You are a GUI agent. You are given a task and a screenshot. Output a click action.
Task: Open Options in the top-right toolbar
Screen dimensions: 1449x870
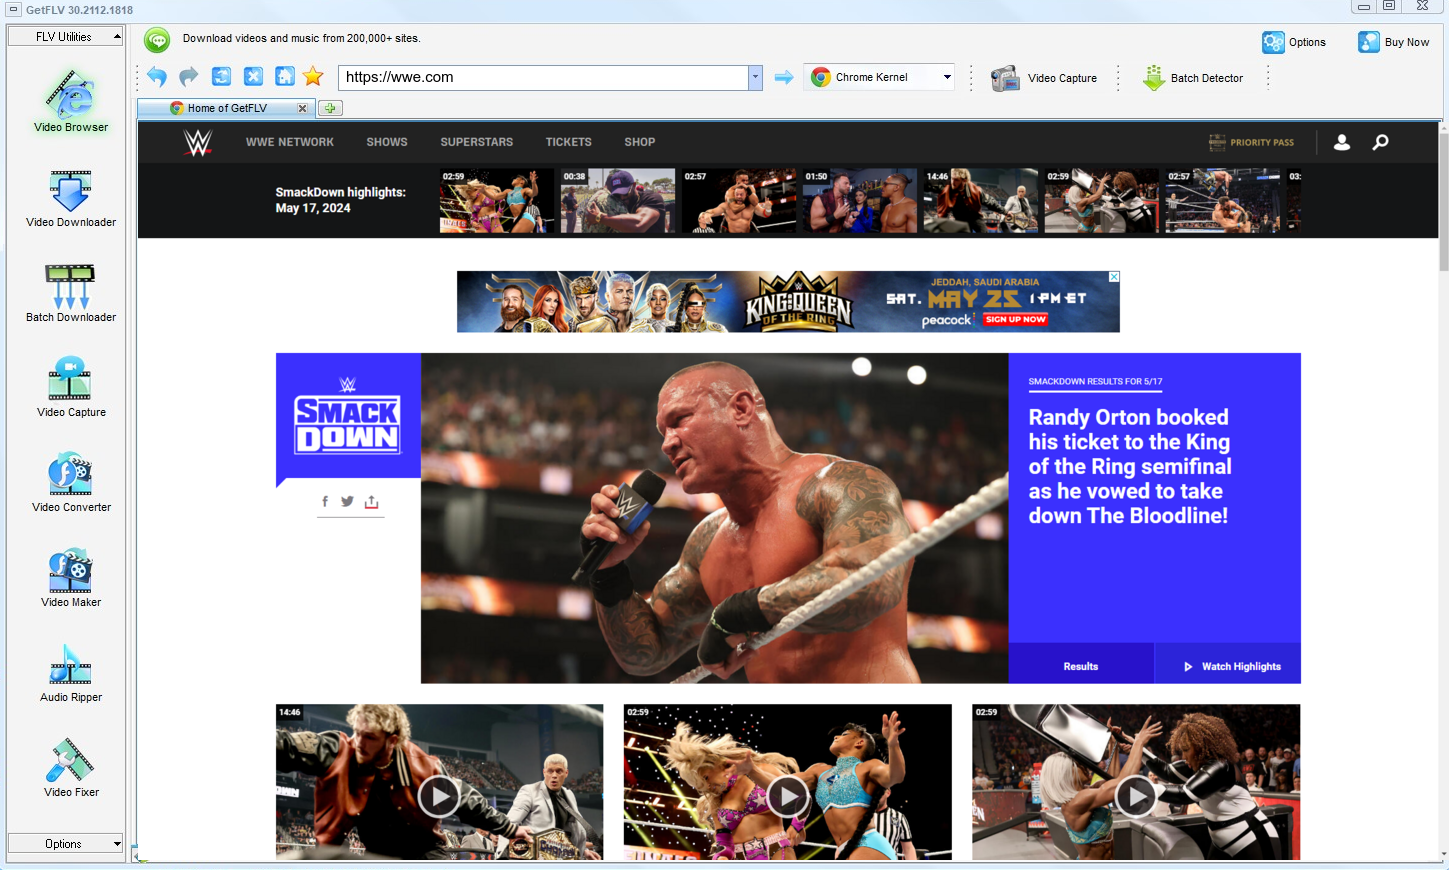point(1294,42)
